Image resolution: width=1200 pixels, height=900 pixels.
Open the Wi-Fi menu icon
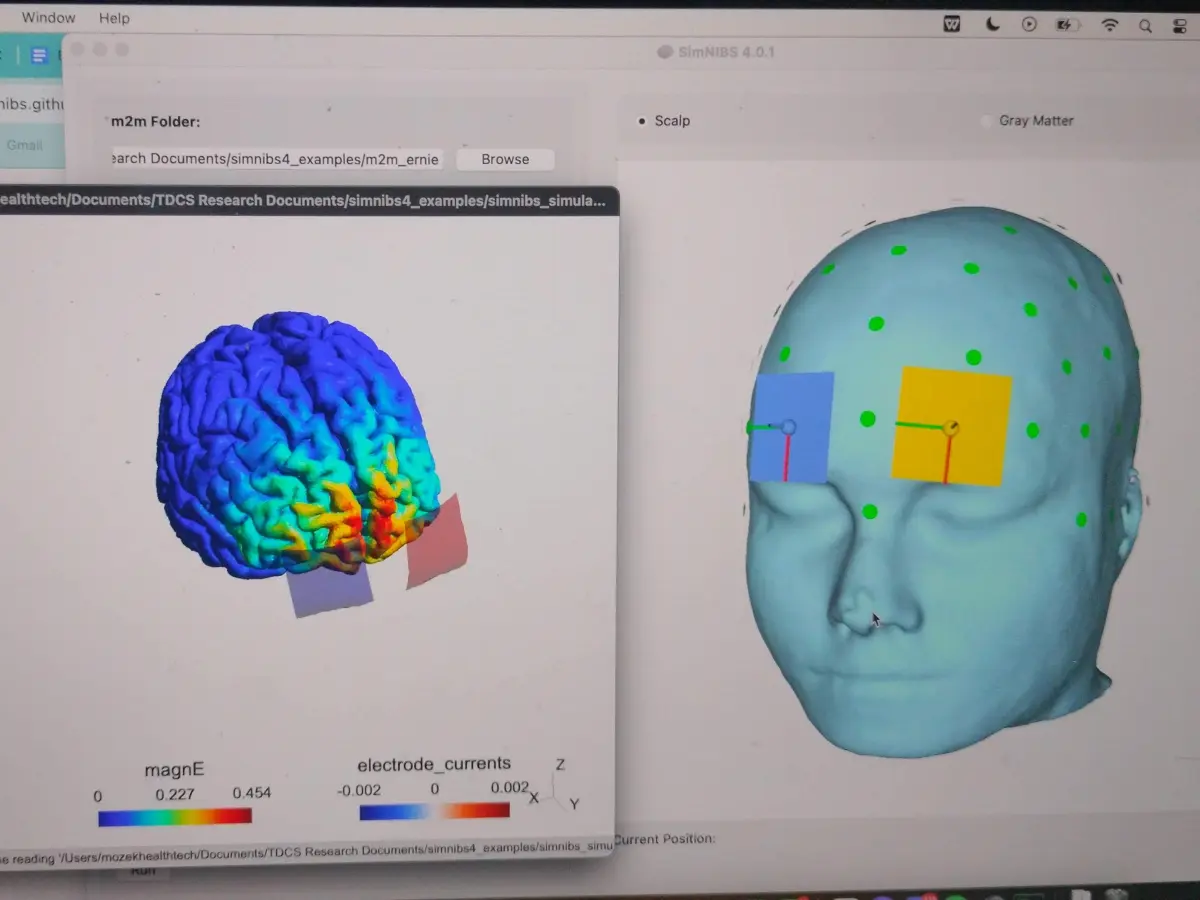tap(1109, 25)
